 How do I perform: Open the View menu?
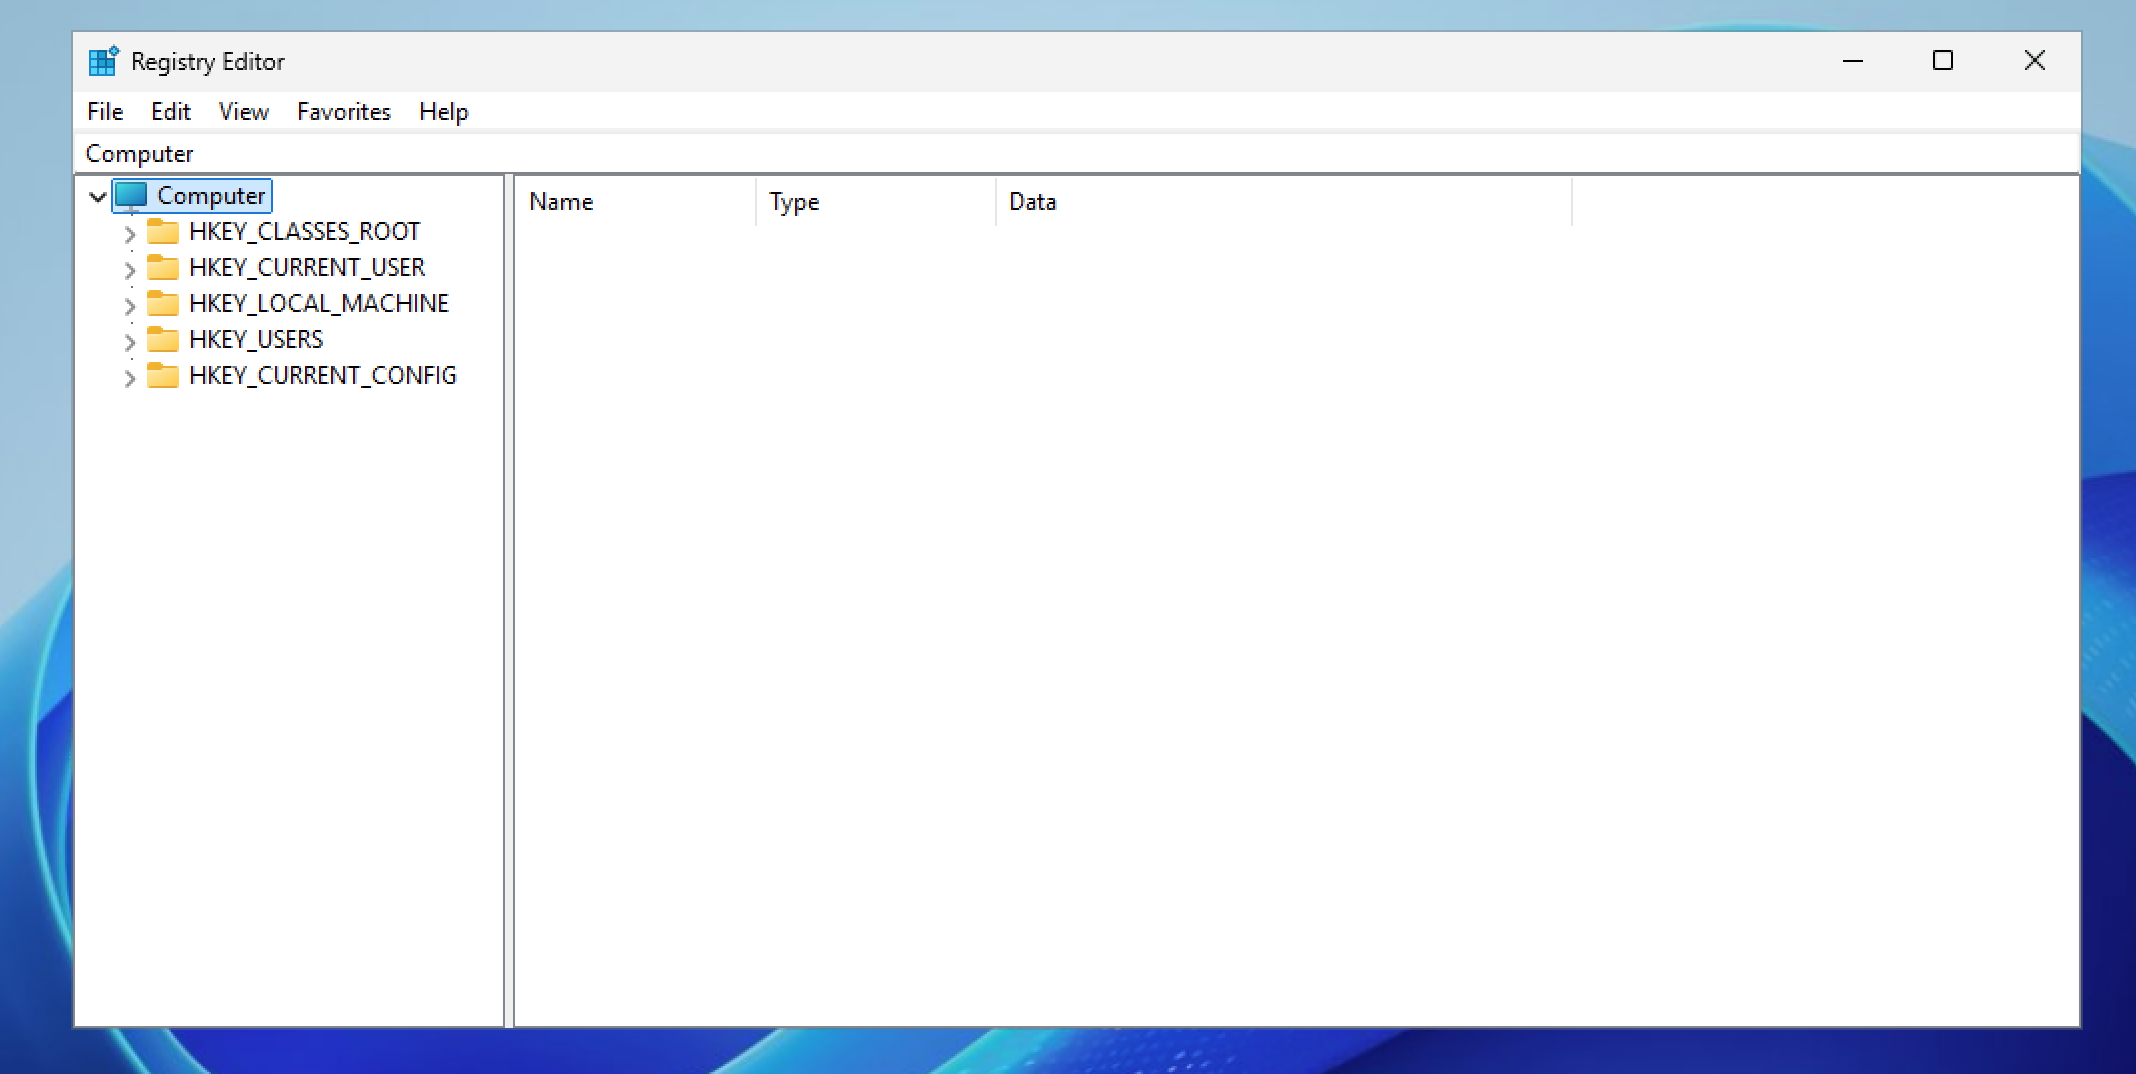[244, 111]
